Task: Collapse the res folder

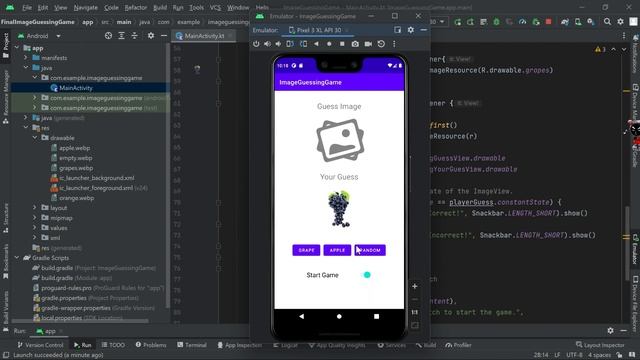Action: click(26, 128)
